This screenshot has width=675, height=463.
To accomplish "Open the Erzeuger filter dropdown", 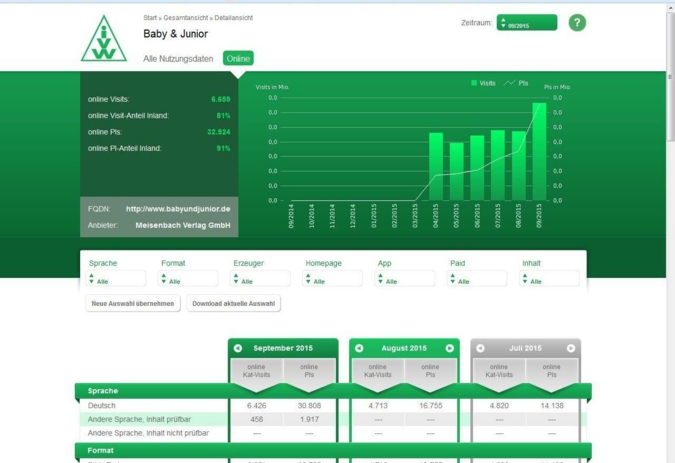I will click(x=261, y=279).
